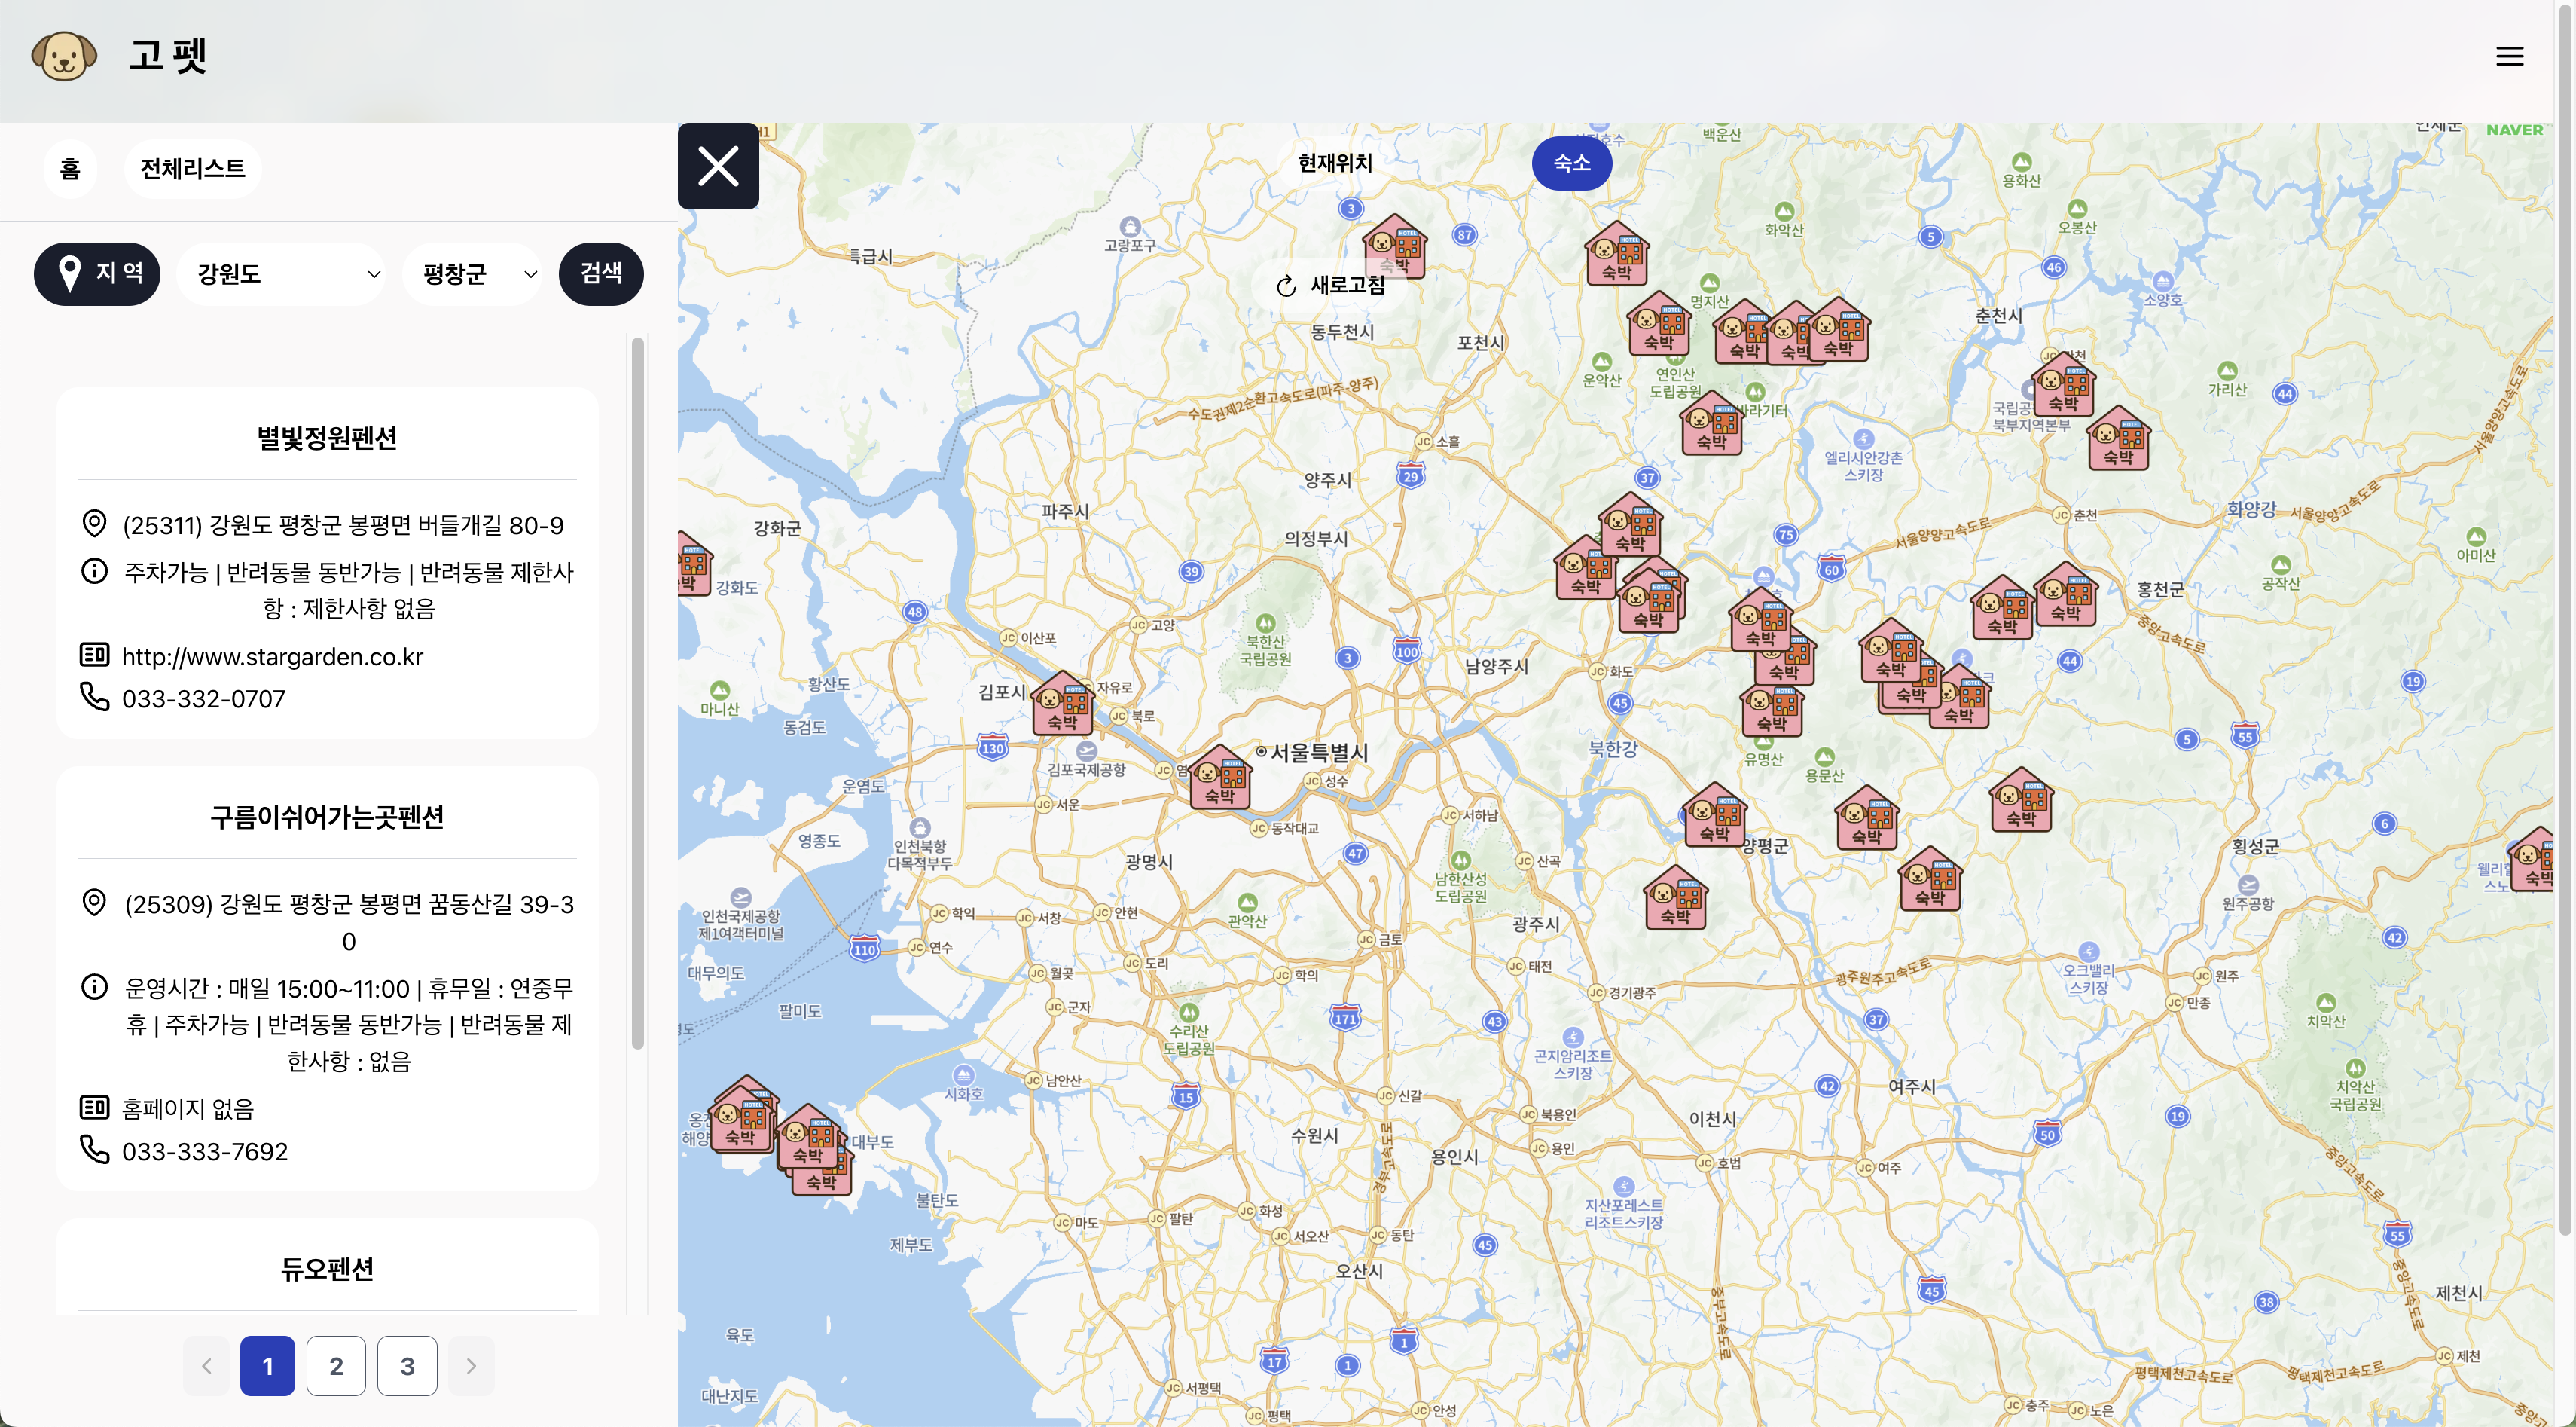Open the hamburger menu icon

2509,56
